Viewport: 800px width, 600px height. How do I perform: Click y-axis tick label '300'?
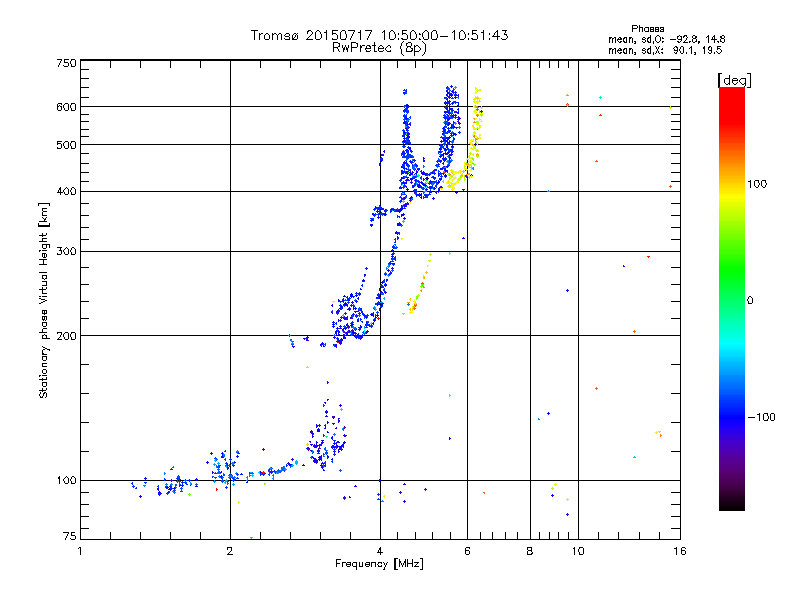(66, 251)
